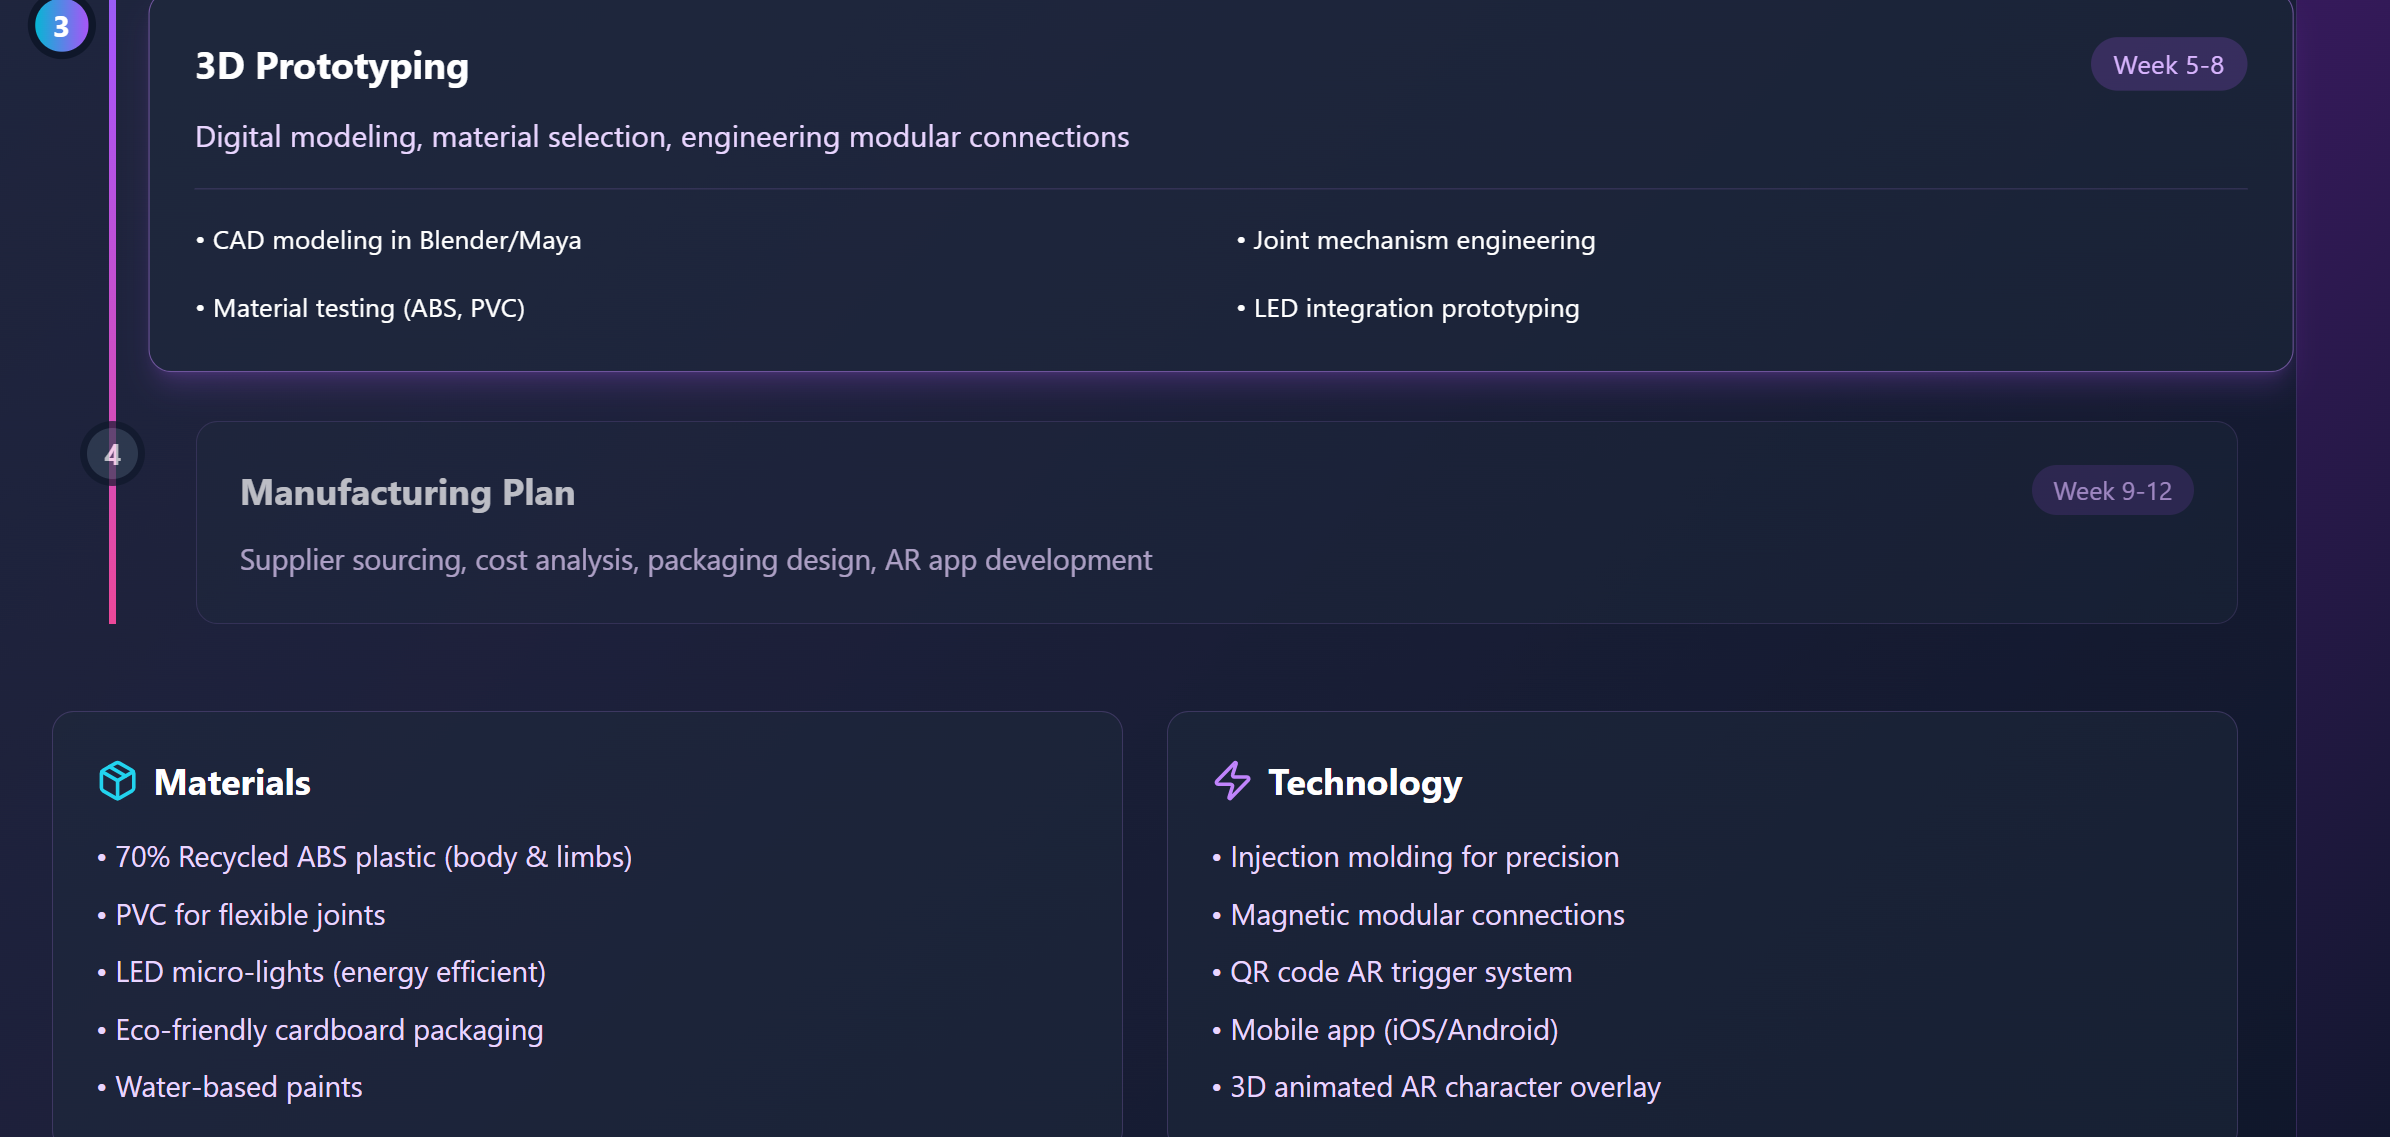The width and height of the screenshot is (2390, 1137).
Task: Click Material testing (ABS, PVC) item
Action: (x=368, y=309)
